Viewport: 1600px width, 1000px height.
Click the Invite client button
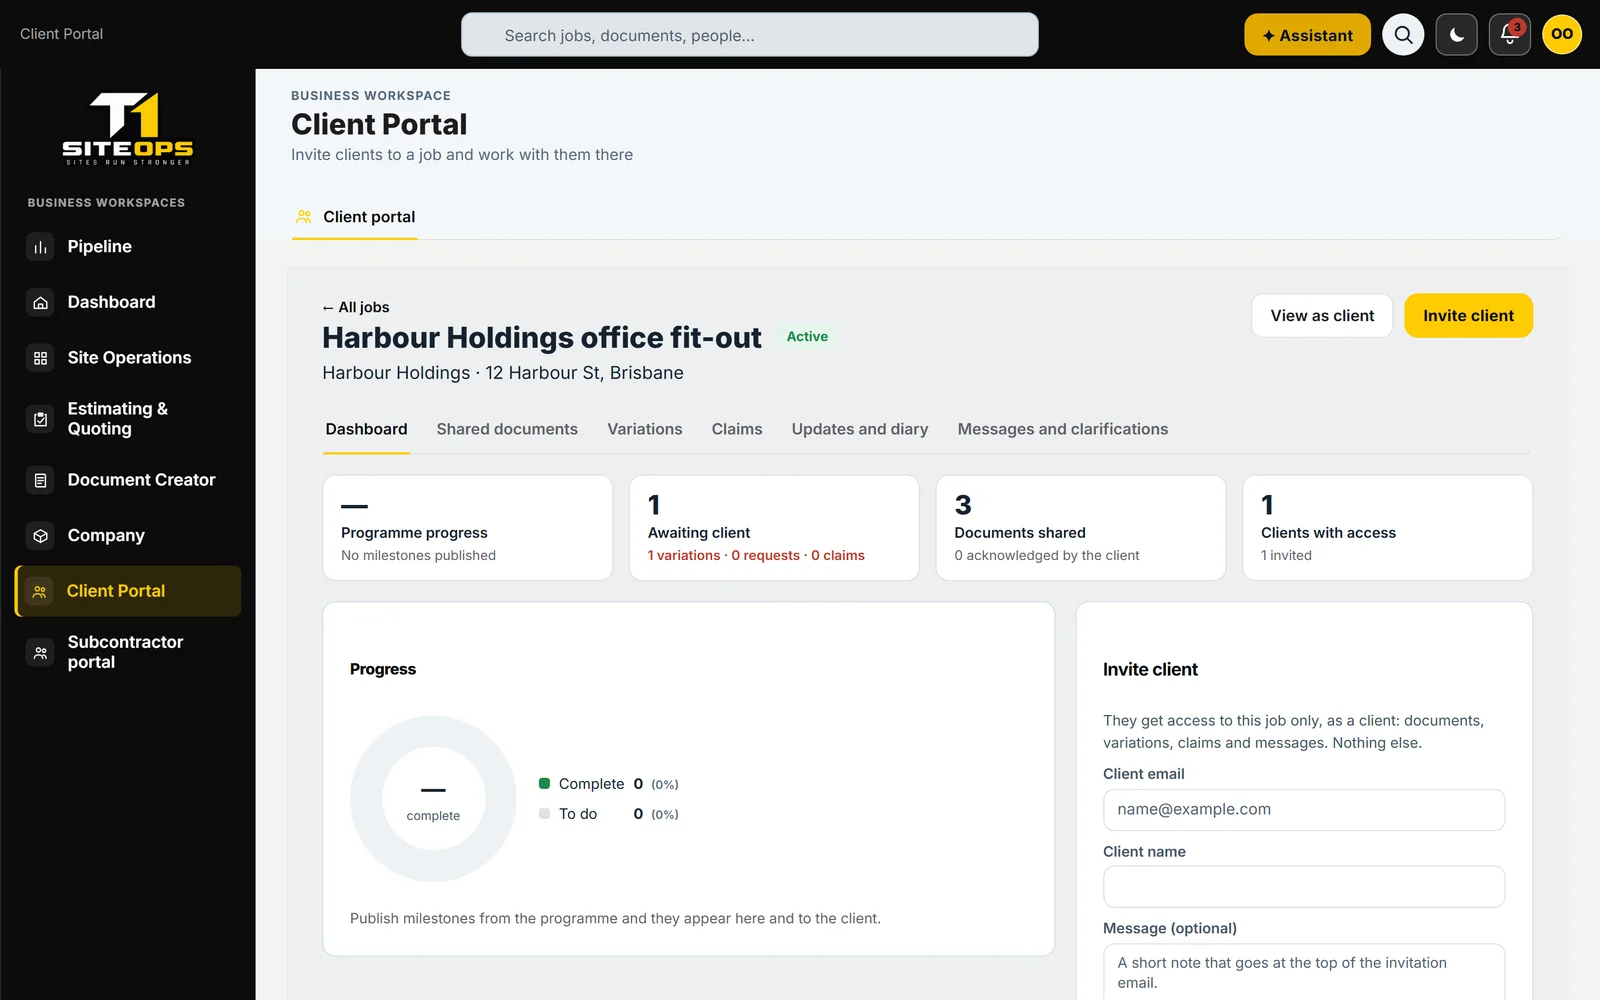1468,316
